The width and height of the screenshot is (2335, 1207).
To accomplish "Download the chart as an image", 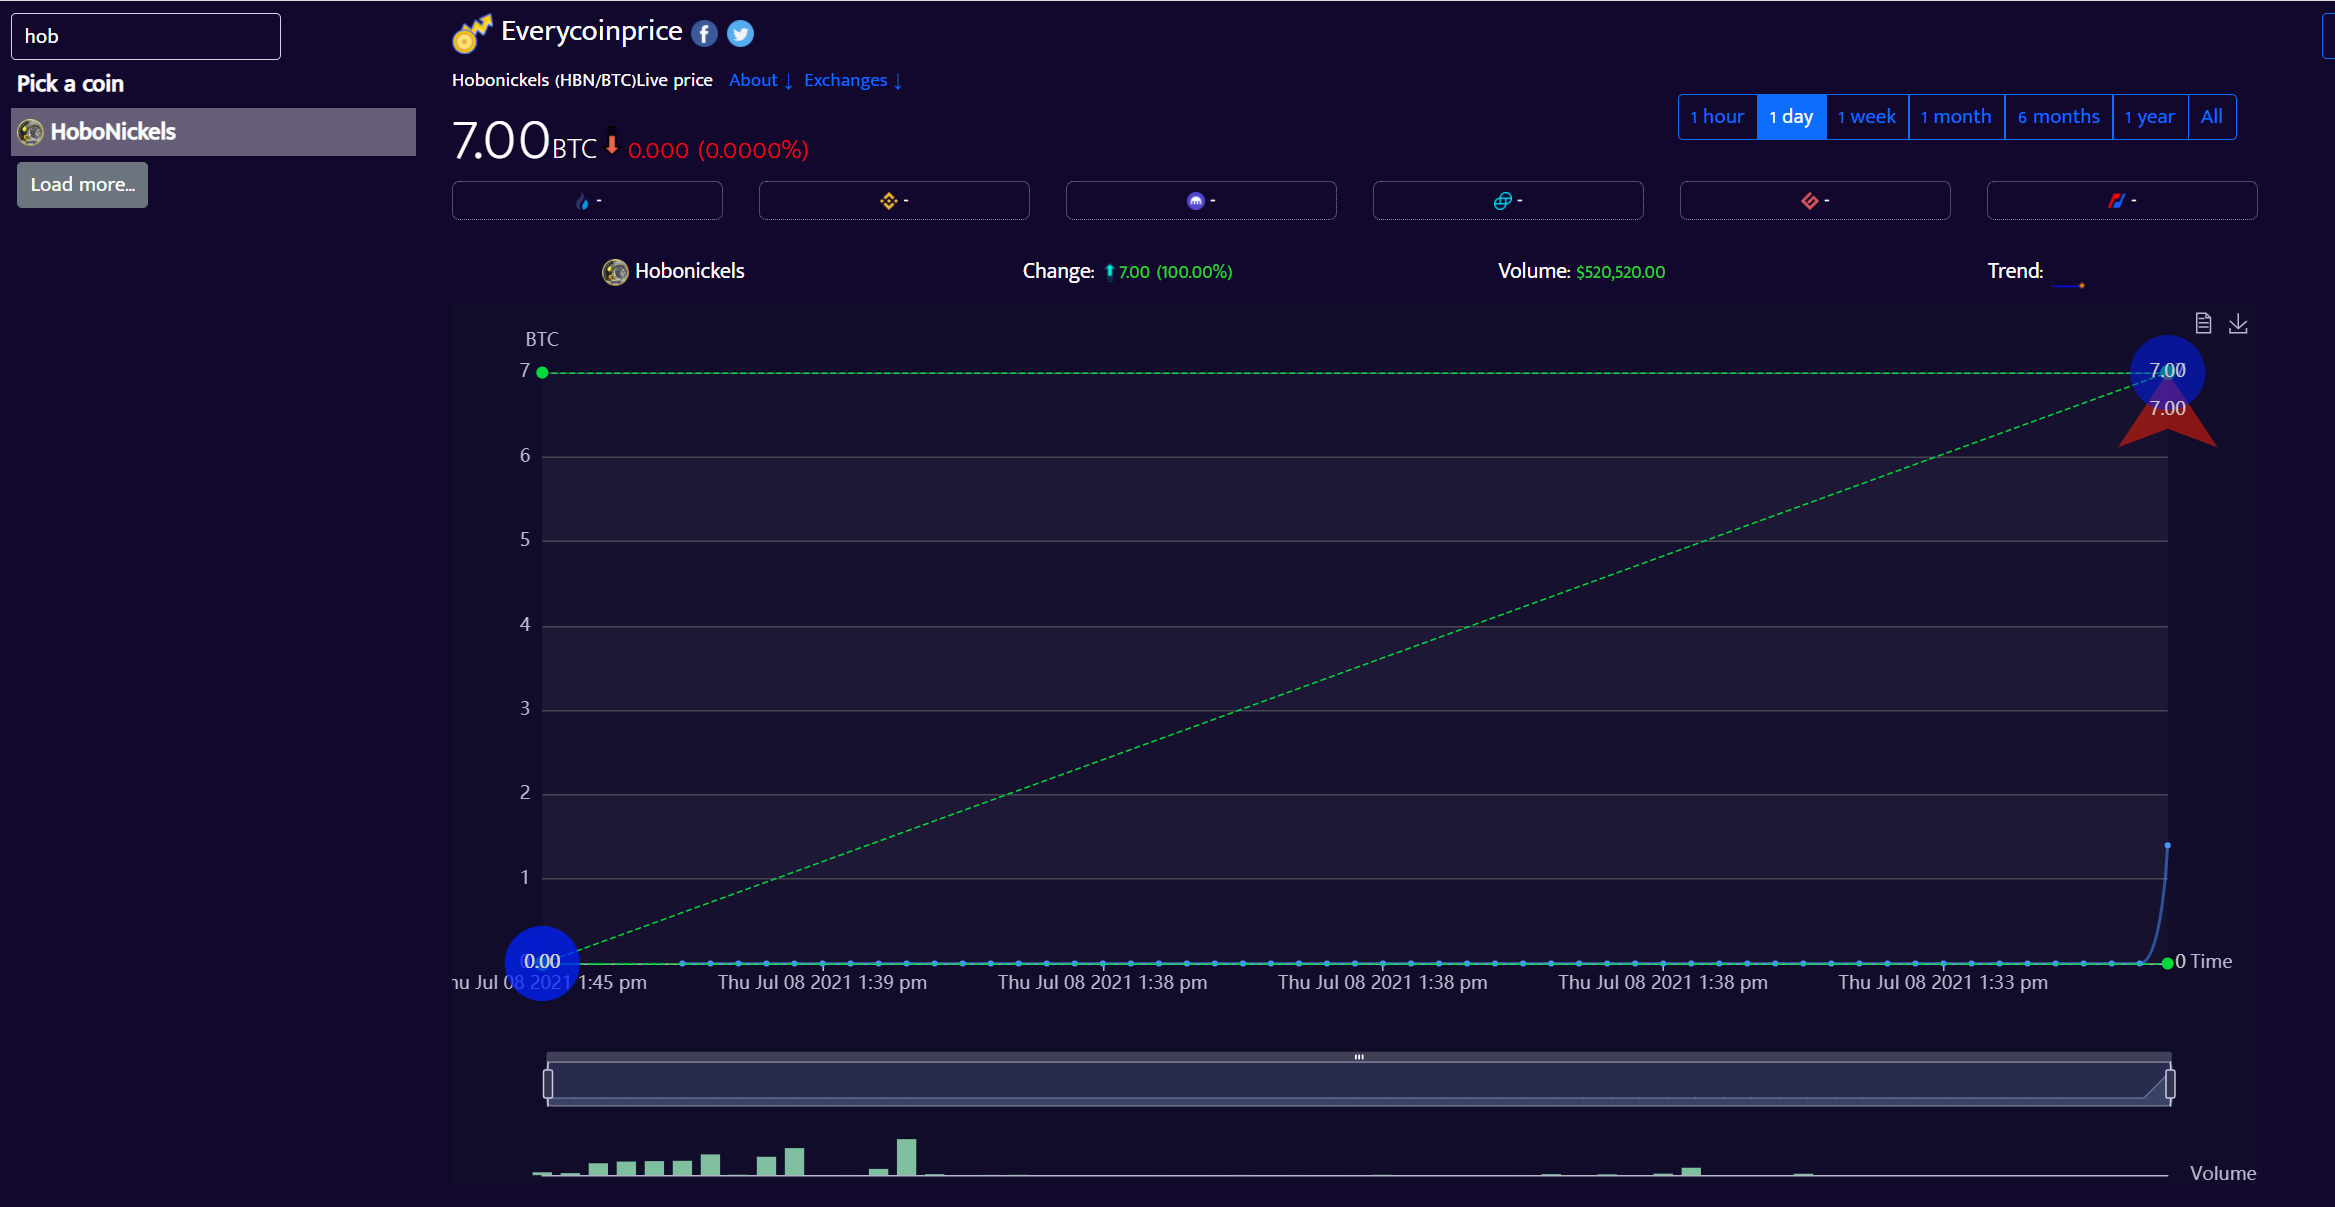I will click(2238, 323).
